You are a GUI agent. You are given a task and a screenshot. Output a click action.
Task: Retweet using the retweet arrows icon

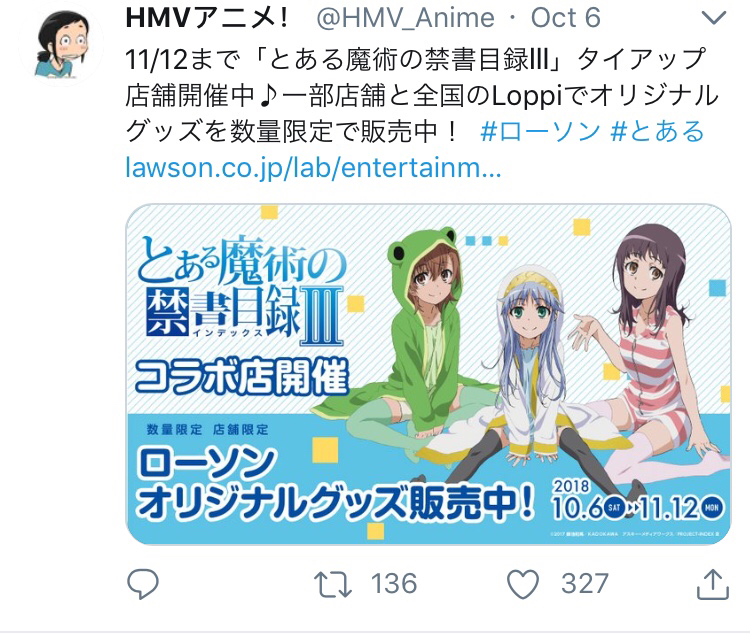pos(333,585)
